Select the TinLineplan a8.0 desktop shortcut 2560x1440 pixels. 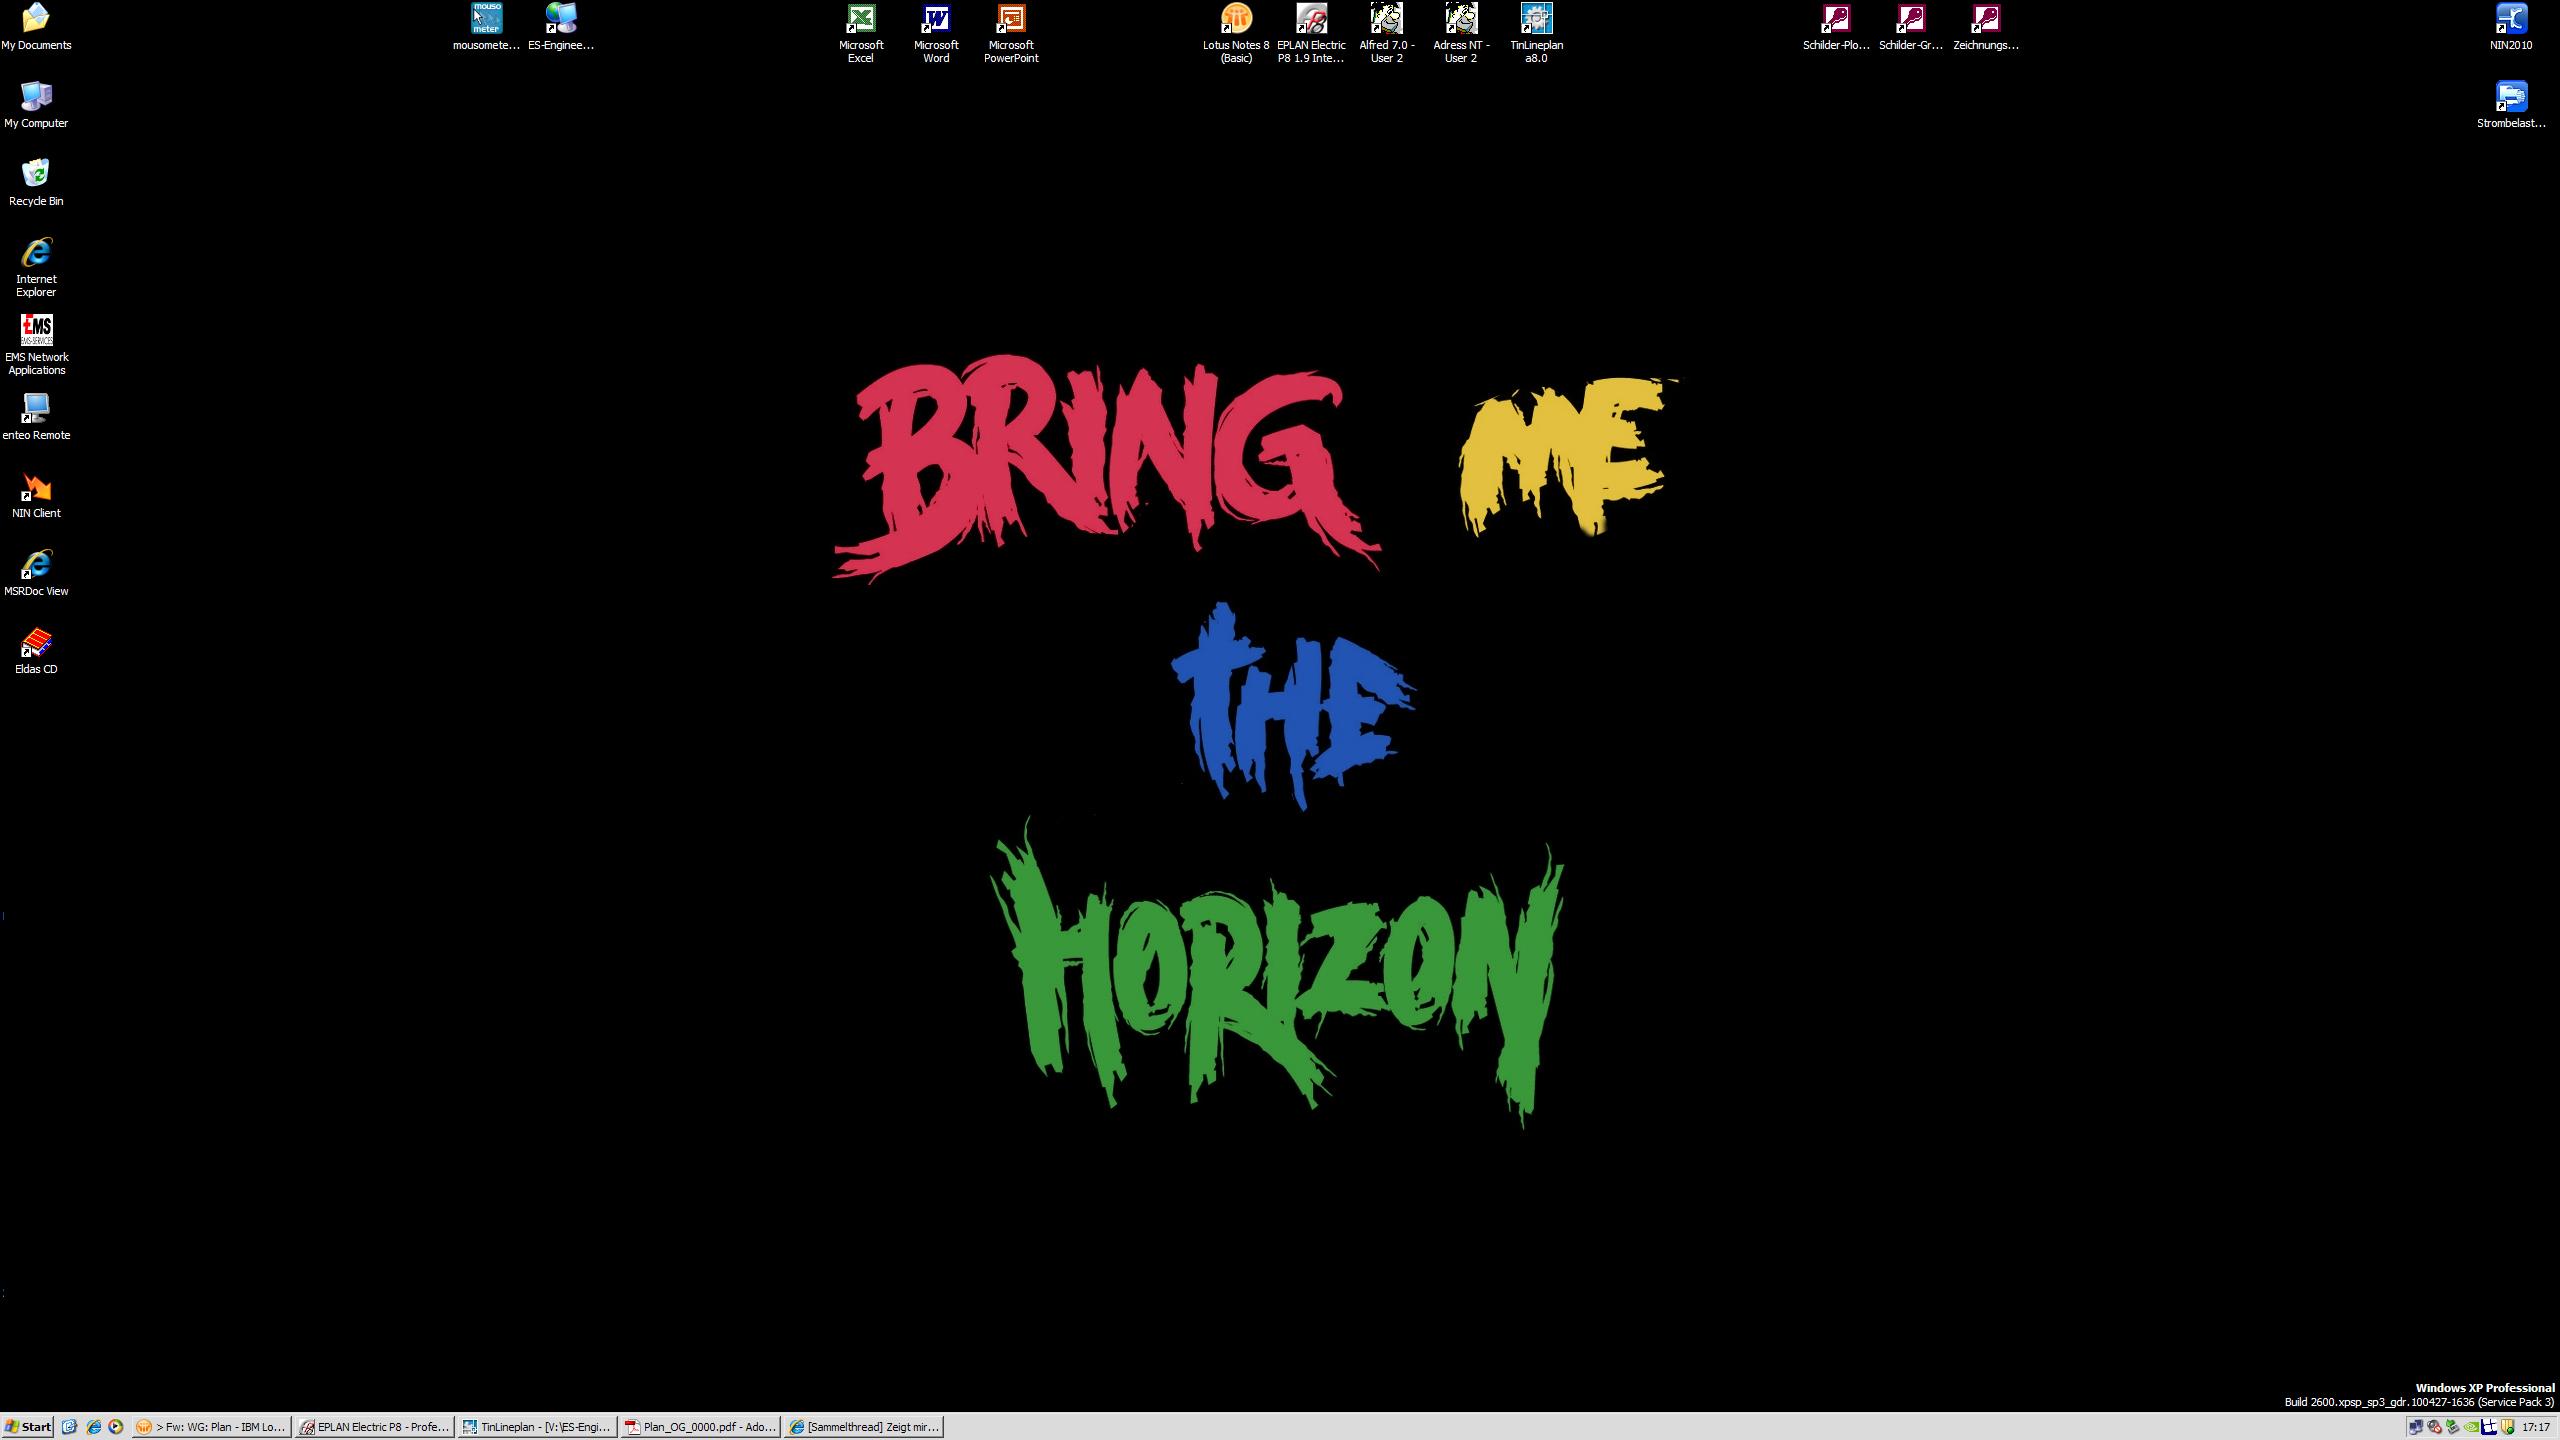1536,20
